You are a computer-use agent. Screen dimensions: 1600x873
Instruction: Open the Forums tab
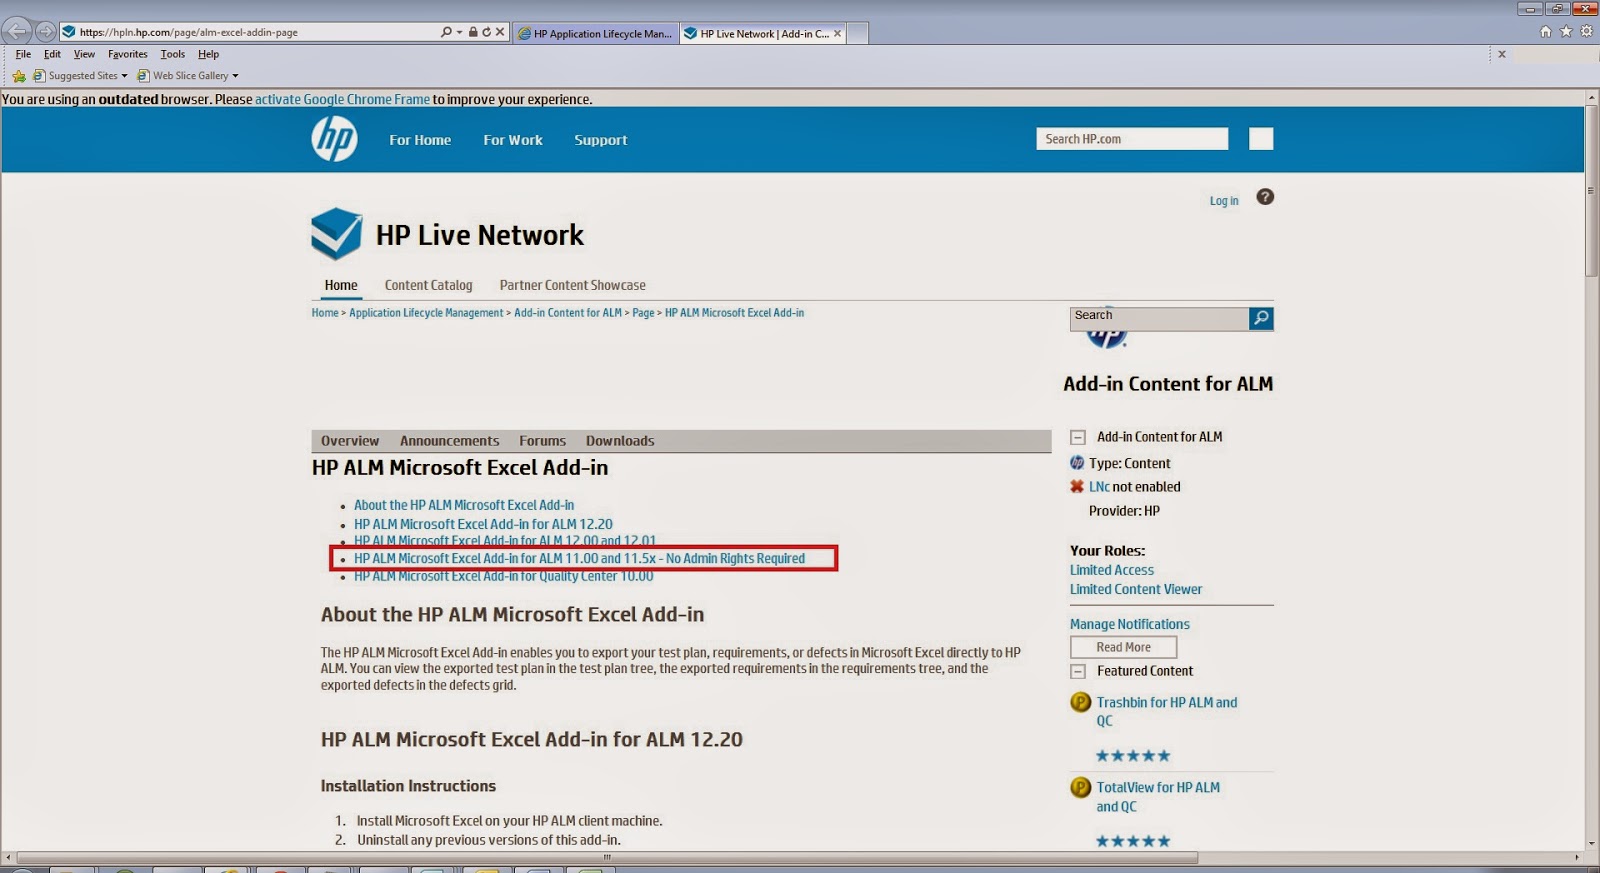542,441
